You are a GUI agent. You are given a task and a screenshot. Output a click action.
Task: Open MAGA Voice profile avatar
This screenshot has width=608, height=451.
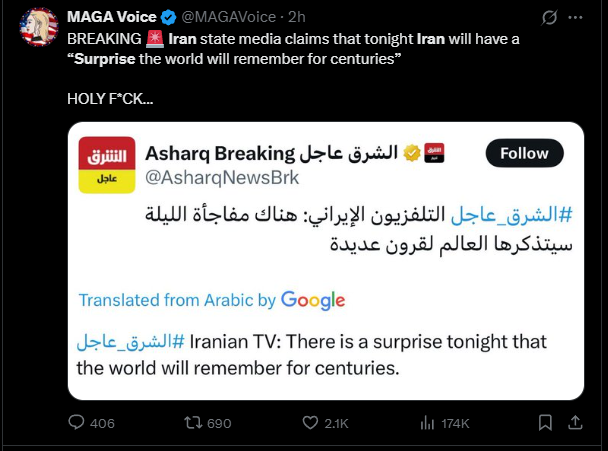39,27
